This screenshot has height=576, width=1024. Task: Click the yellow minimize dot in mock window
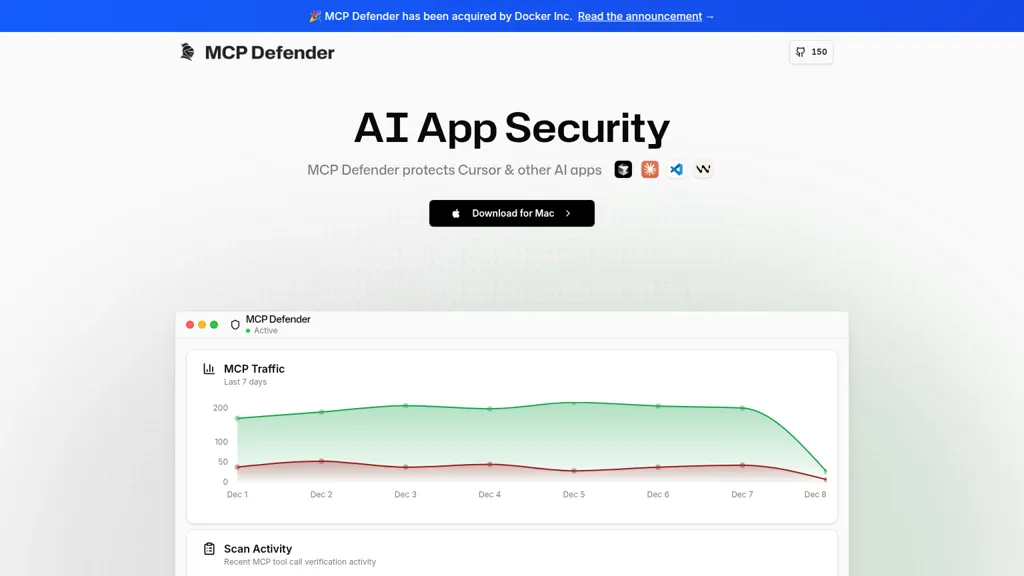[202, 325]
